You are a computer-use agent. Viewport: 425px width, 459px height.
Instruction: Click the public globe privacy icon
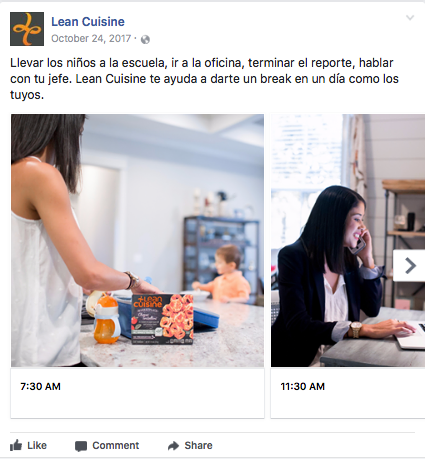[x=145, y=39]
